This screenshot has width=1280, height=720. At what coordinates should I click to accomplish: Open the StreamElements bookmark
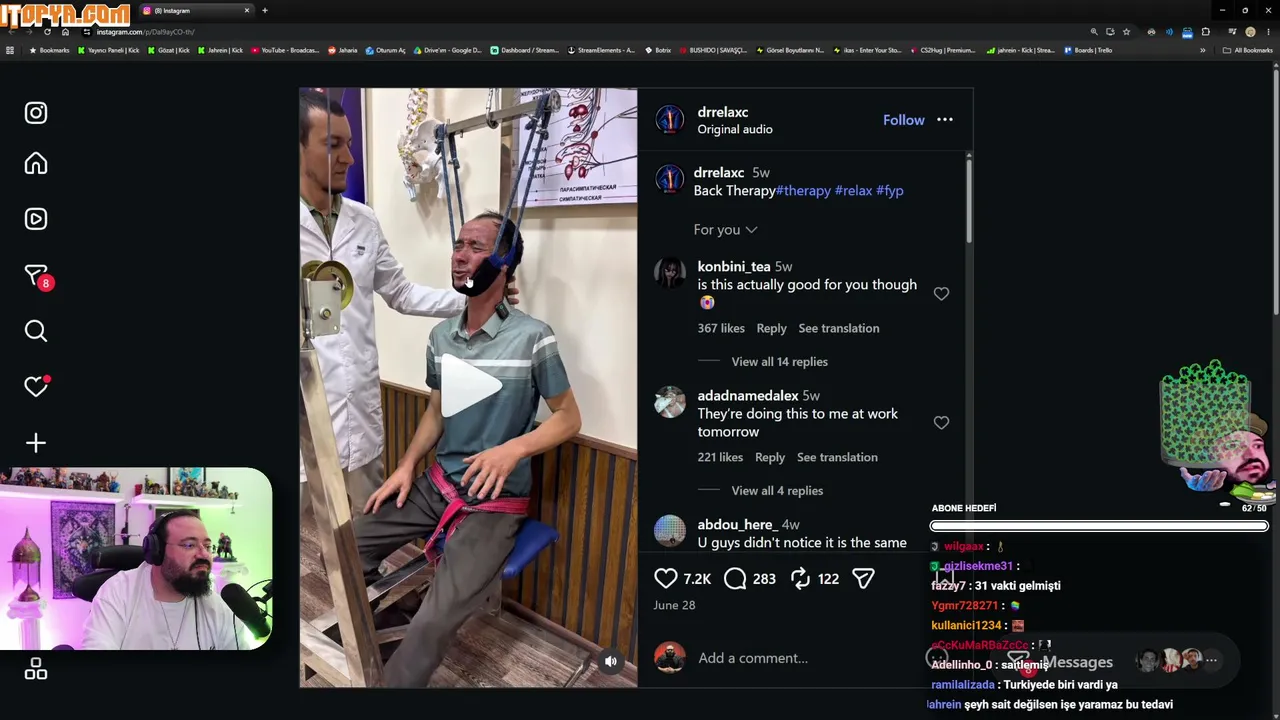coord(601,50)
